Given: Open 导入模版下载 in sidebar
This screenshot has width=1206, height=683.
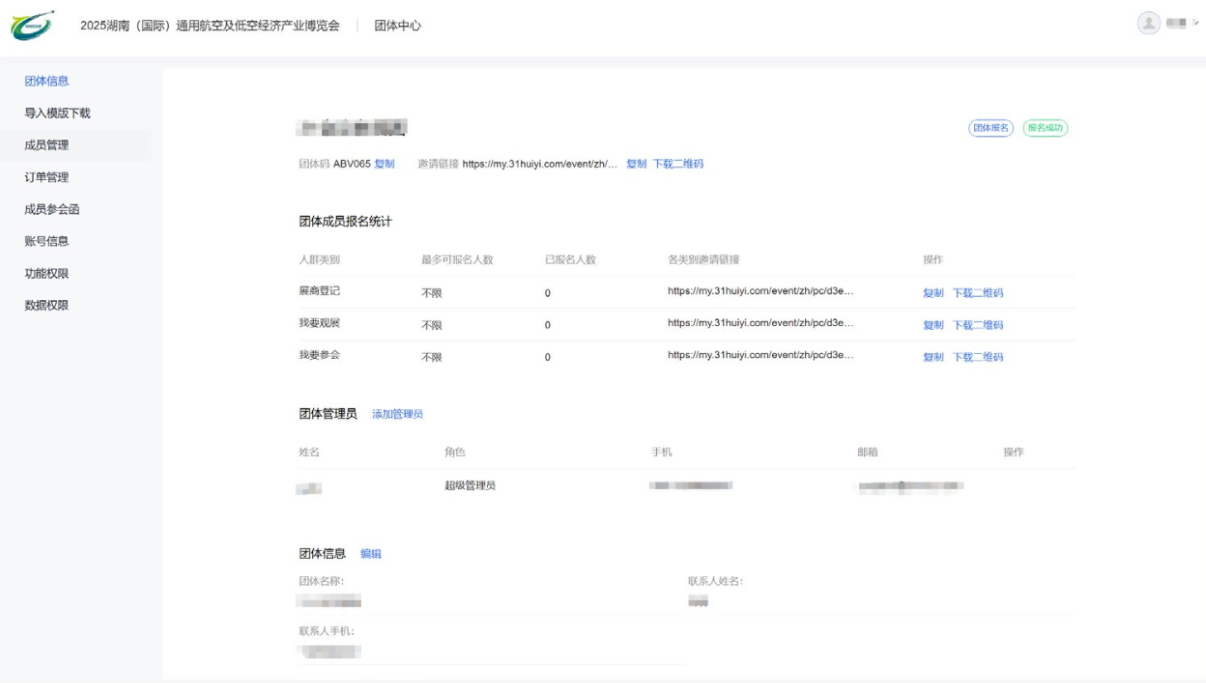Looking at the screenshot, I should click(x=58, y=113).
